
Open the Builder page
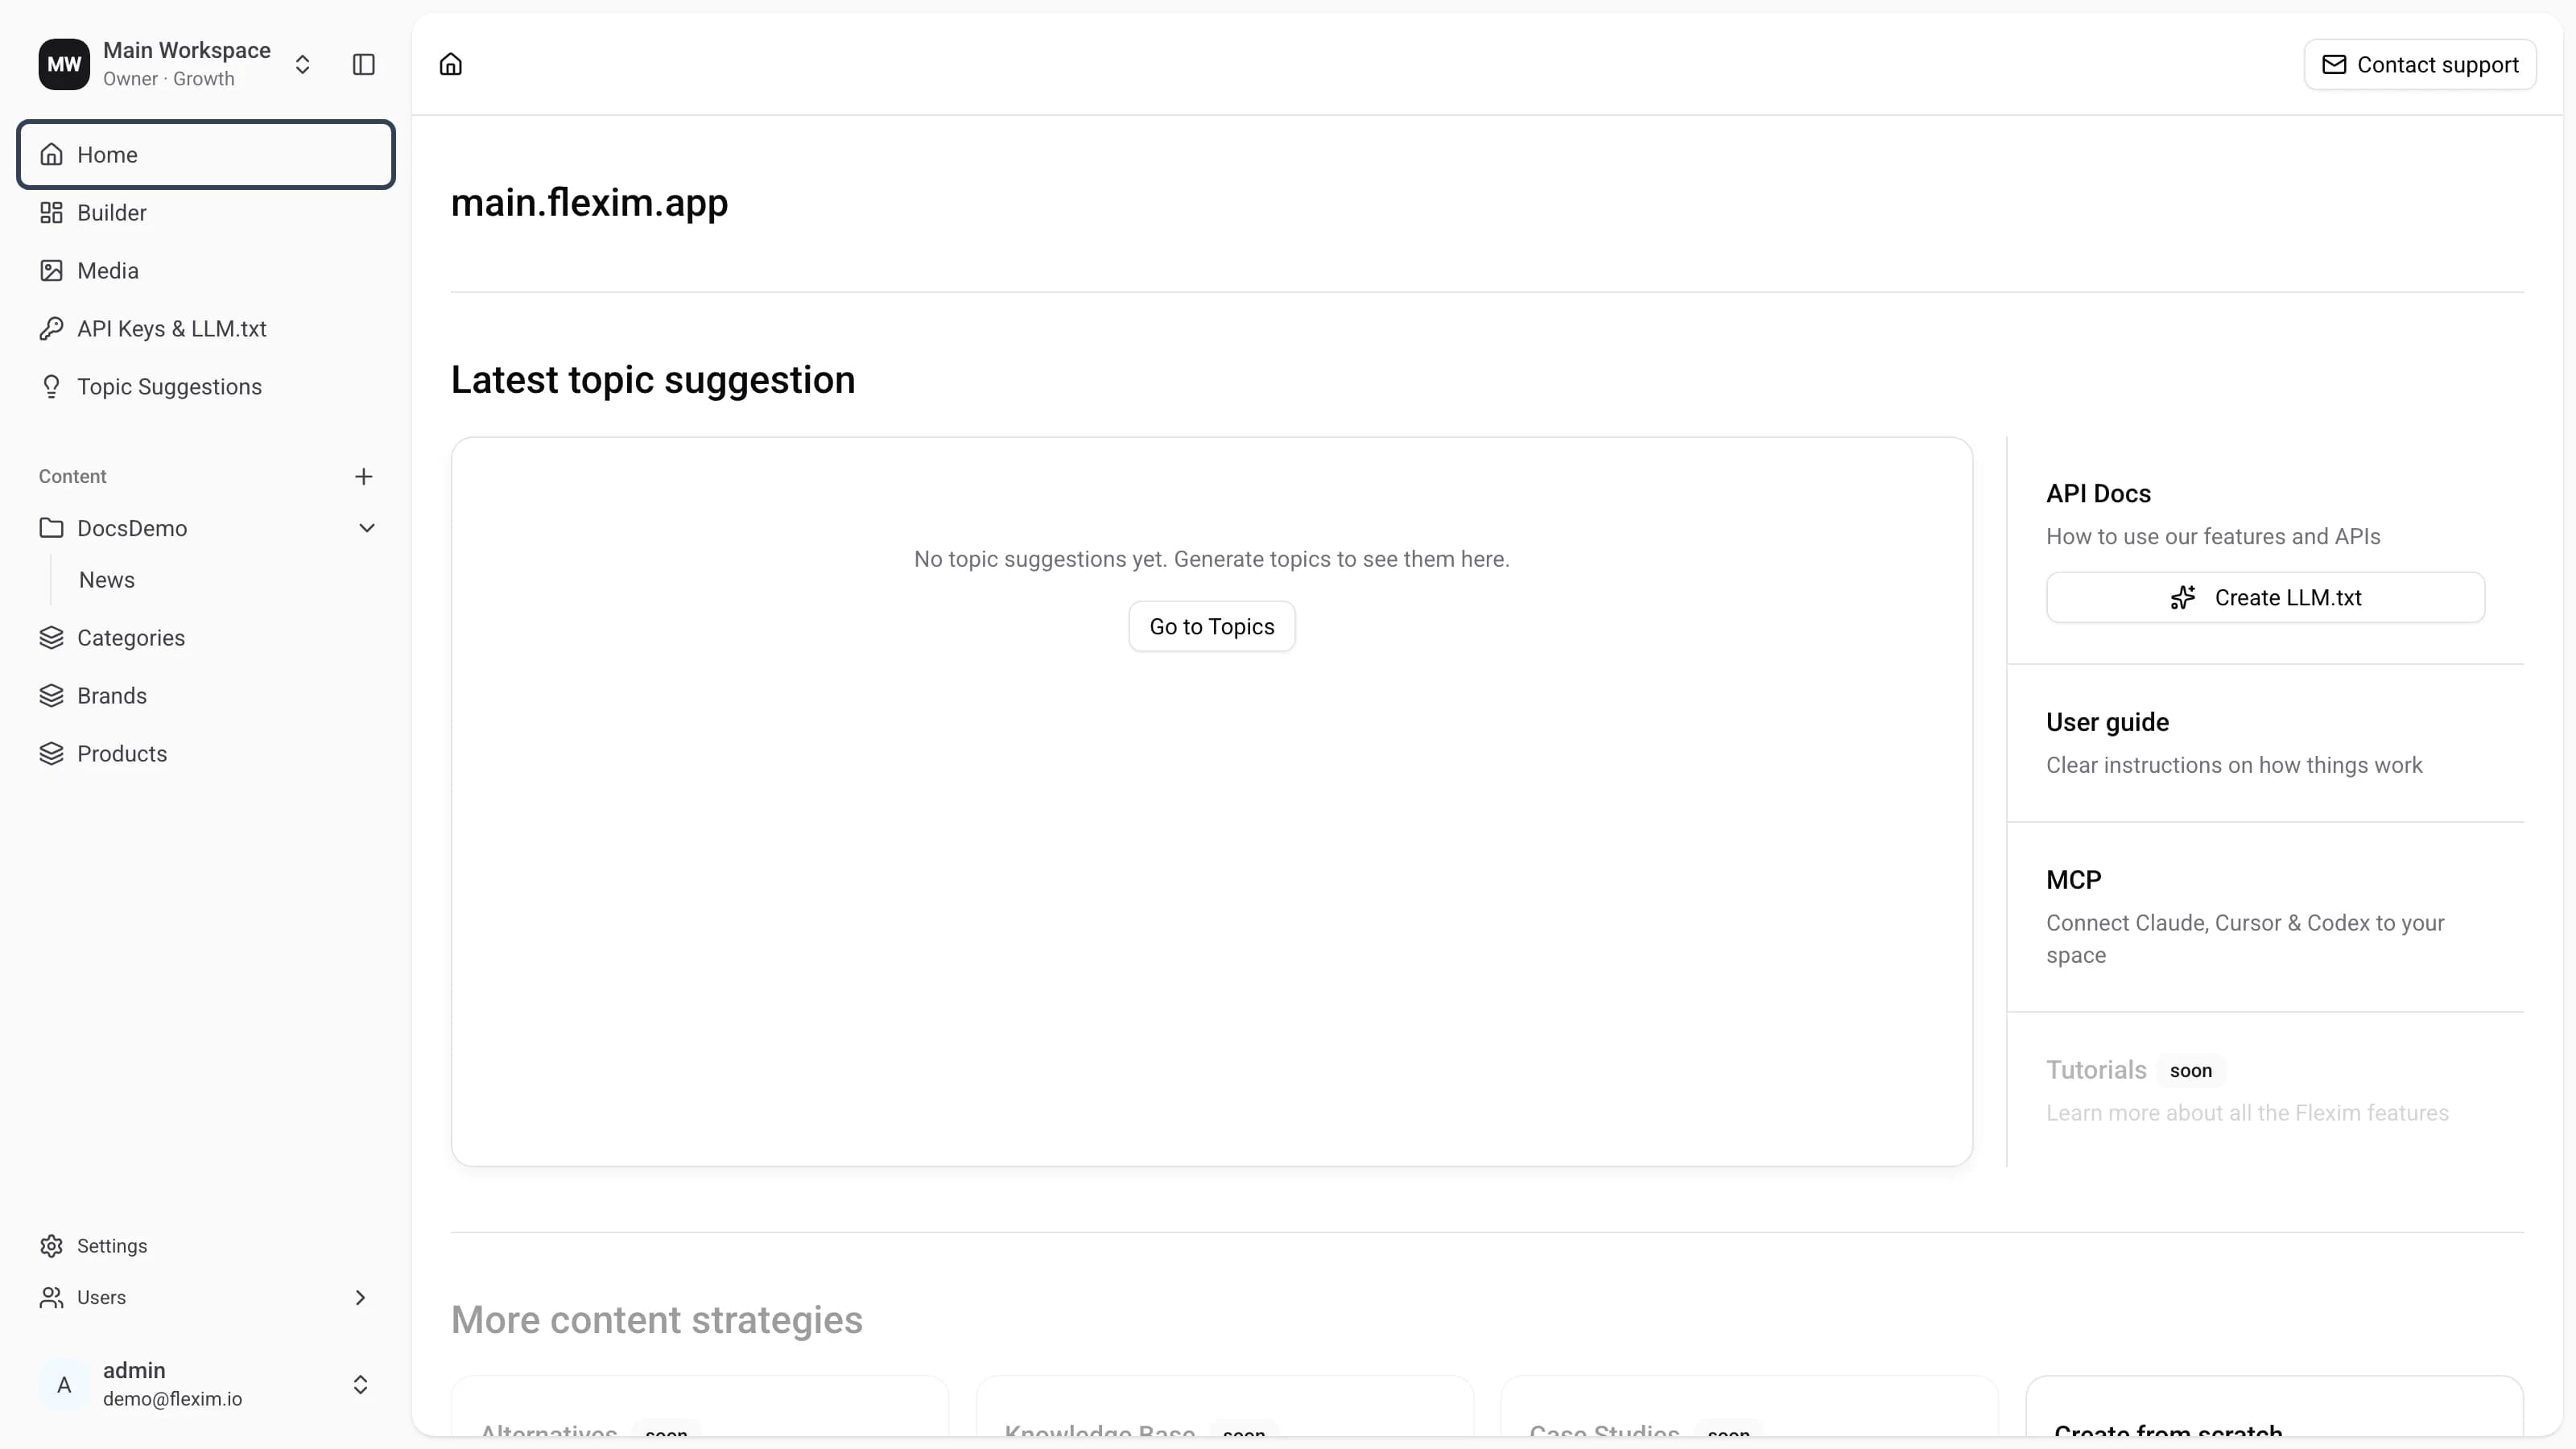click(206, 213)
